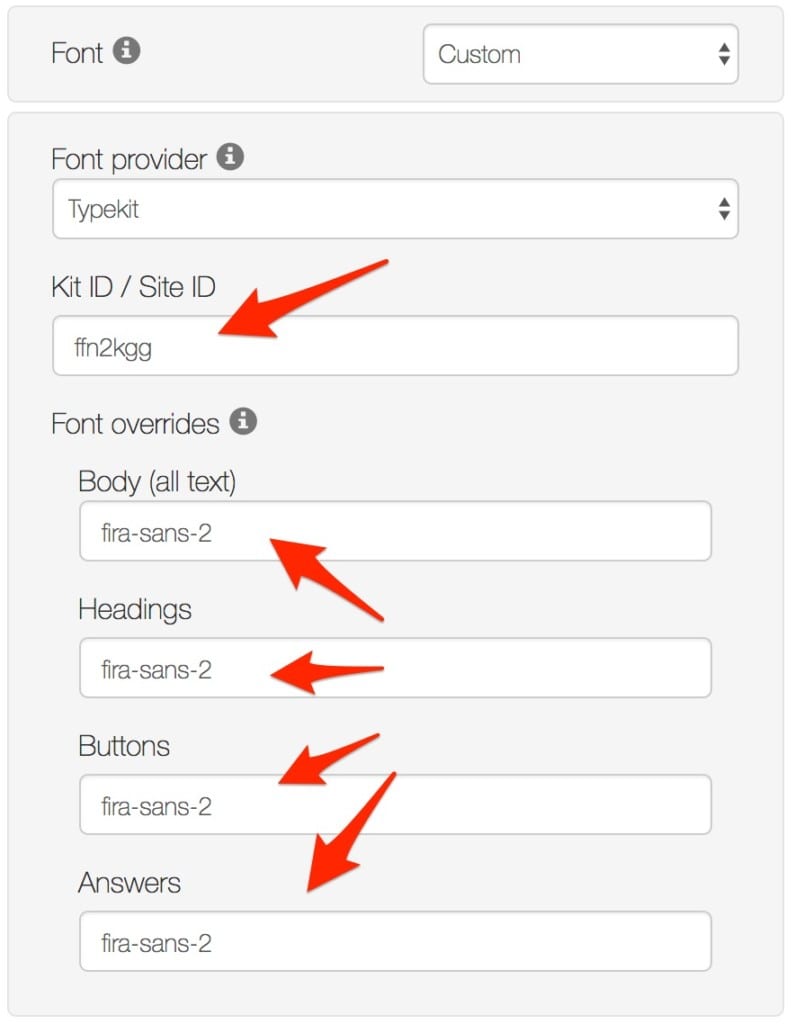Viewport: 795px width, 1024px height.
Task: Click the Font overrides heading label
Action: click(x=135, y=424)
